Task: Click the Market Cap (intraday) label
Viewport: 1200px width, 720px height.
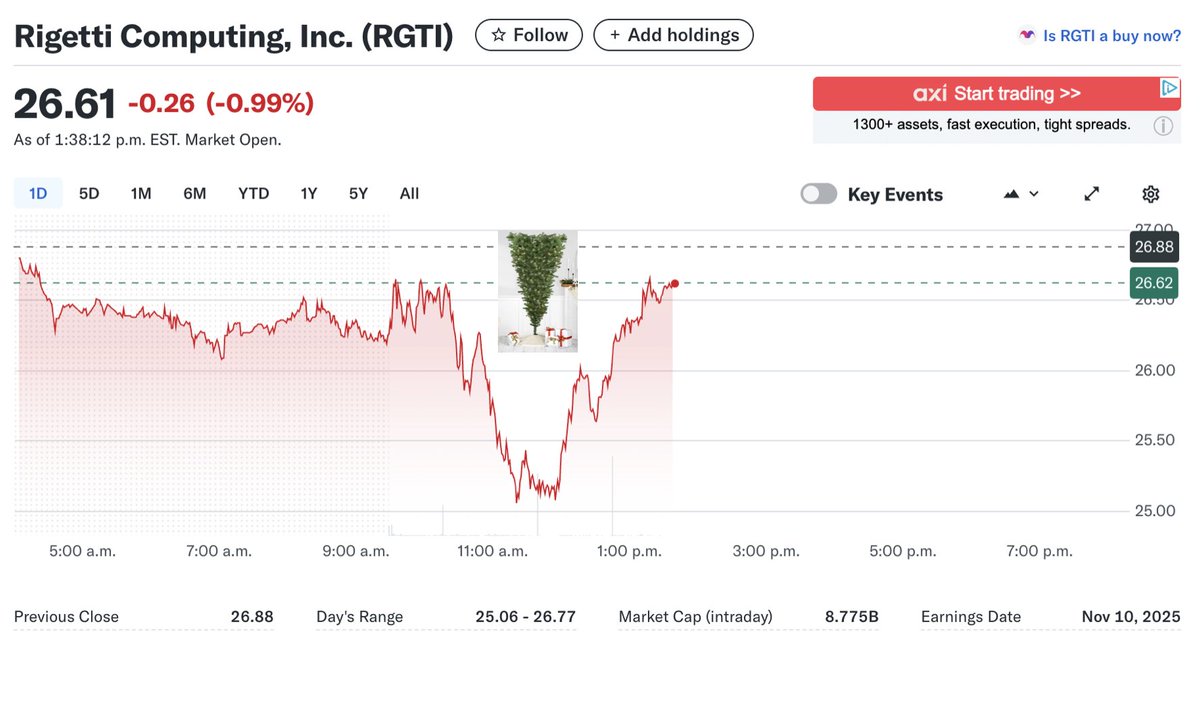Action: click(x=696, y=617)
